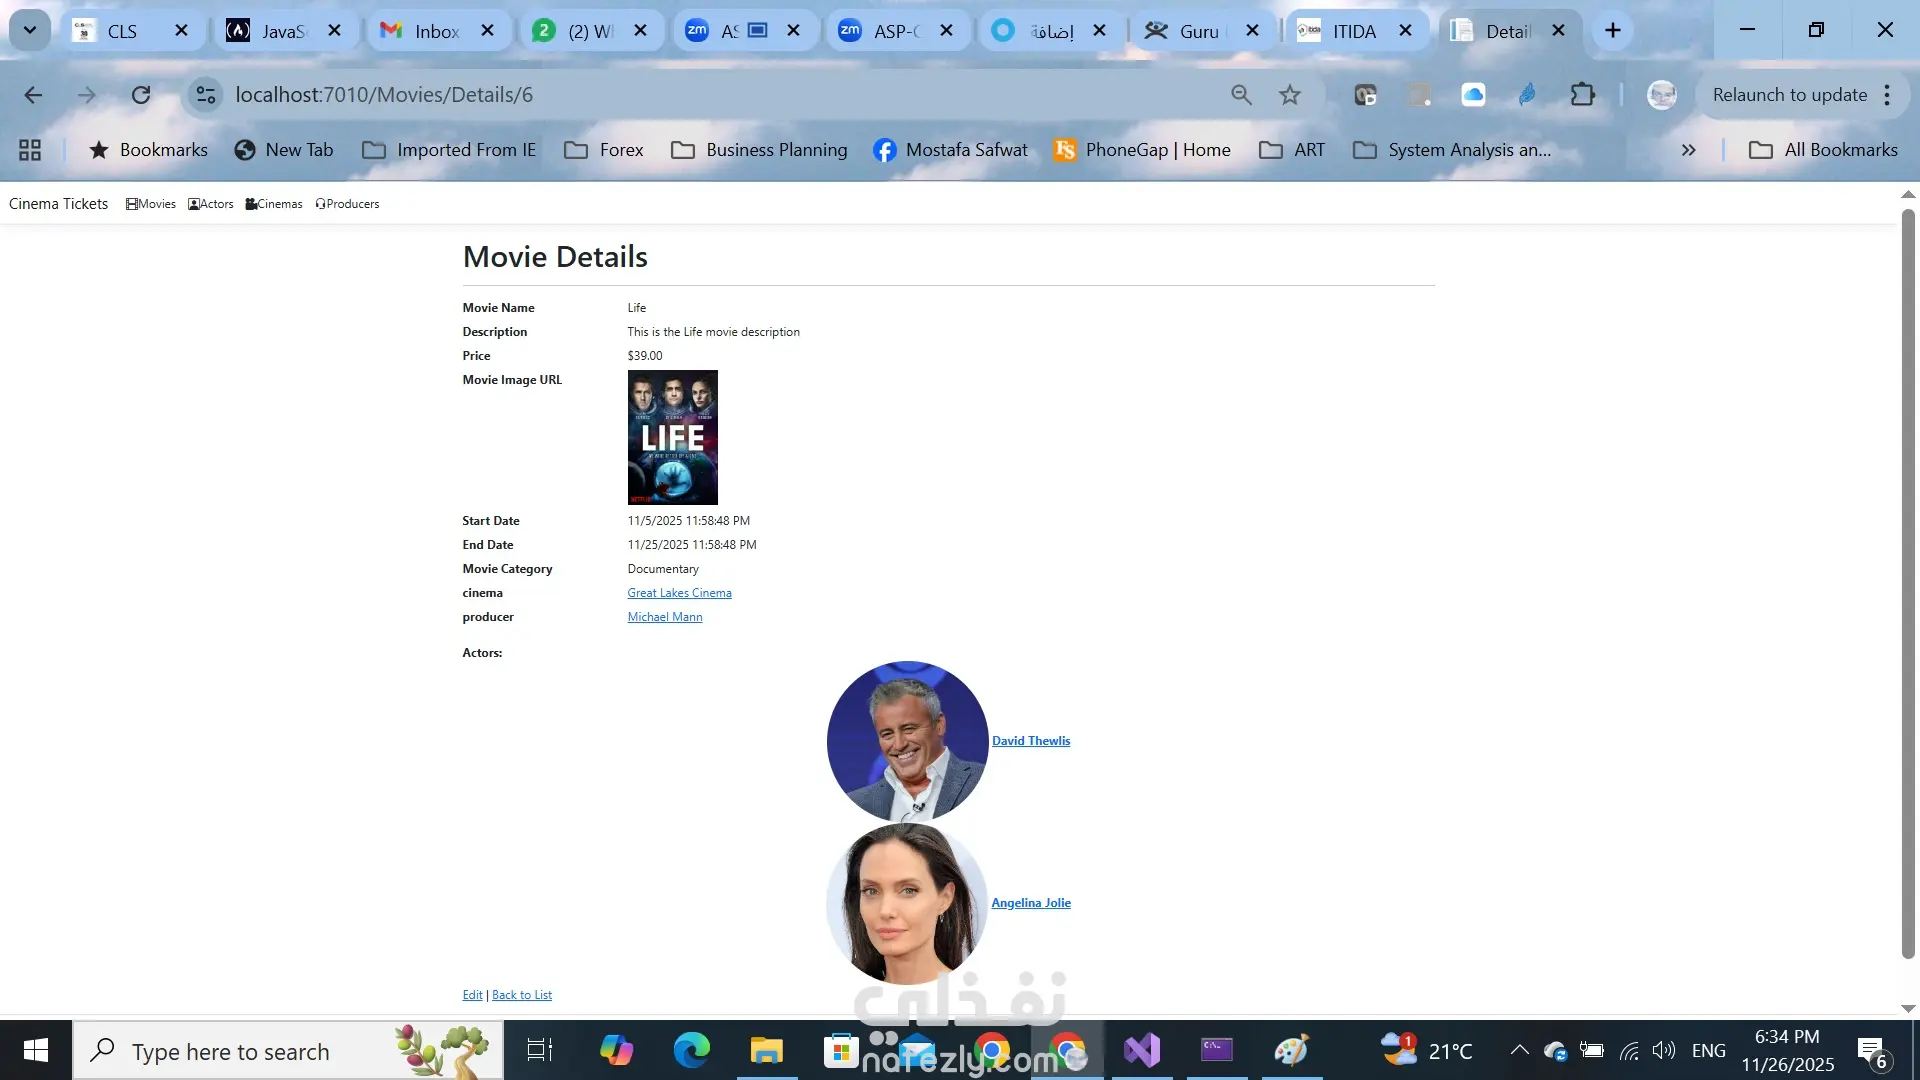
Task: Open the Movies nav menu item
Action: click(x=151, y=204)
